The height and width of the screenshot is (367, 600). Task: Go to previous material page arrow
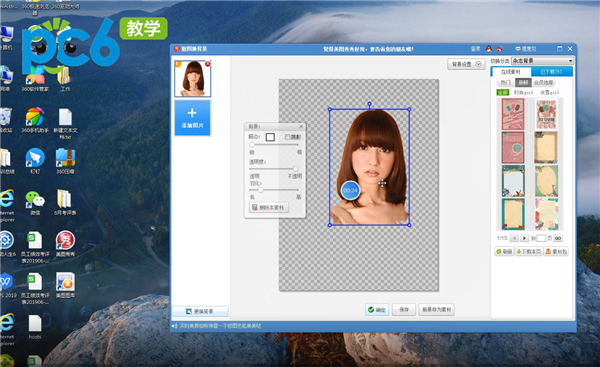coord(514,238)
